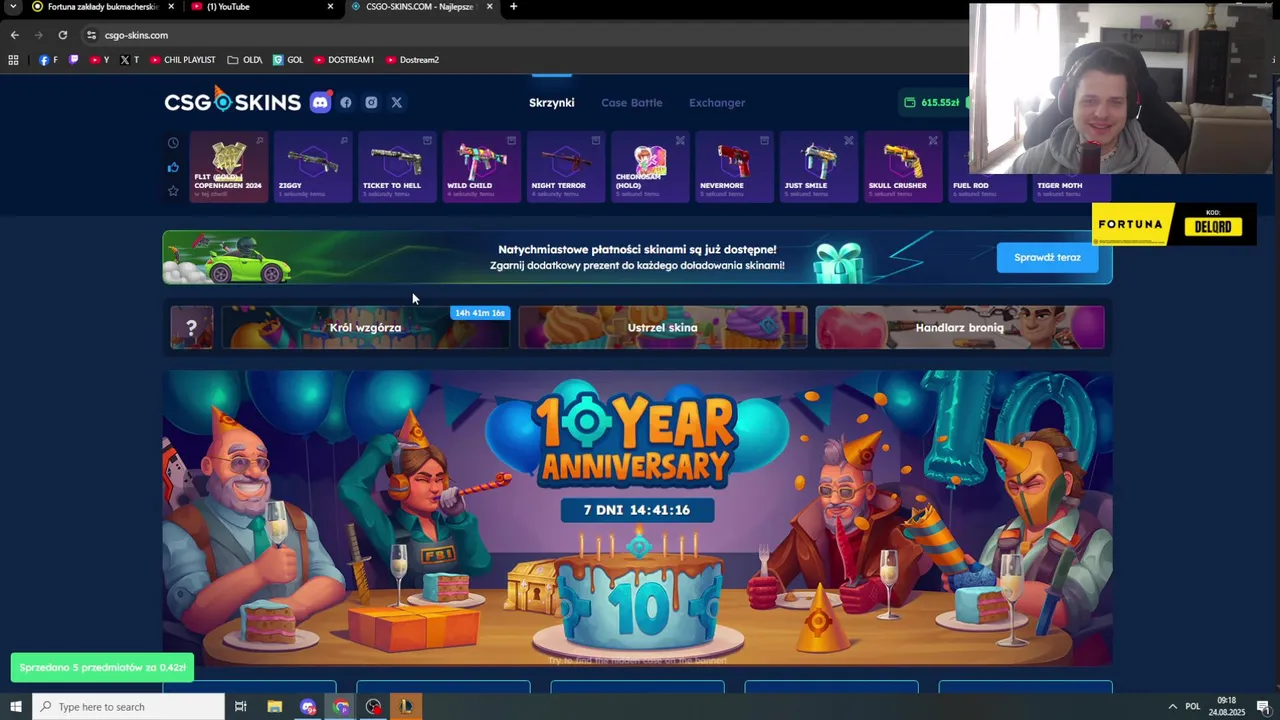Screen dimensions: 1280x720
Task: Open the Facebook F bookmark
Action: point(48,60)
